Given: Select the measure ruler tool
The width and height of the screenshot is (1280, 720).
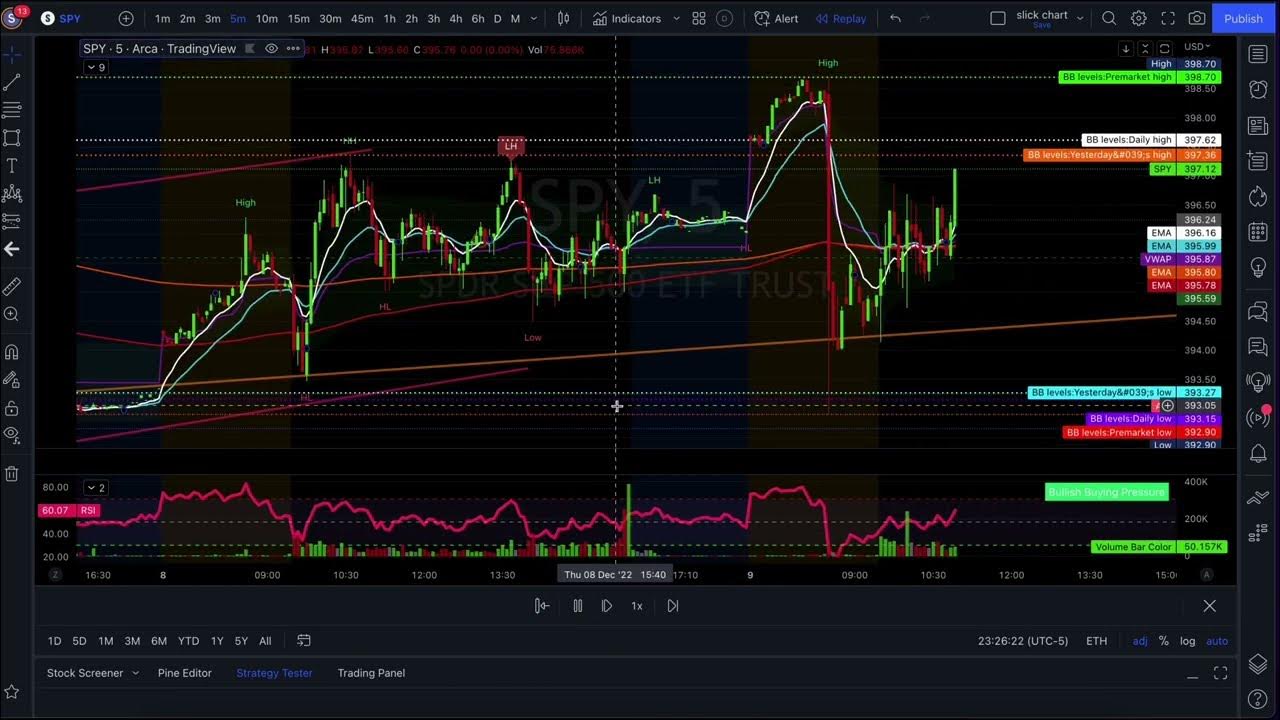Looking at the screenshot, I should point(12,287).
